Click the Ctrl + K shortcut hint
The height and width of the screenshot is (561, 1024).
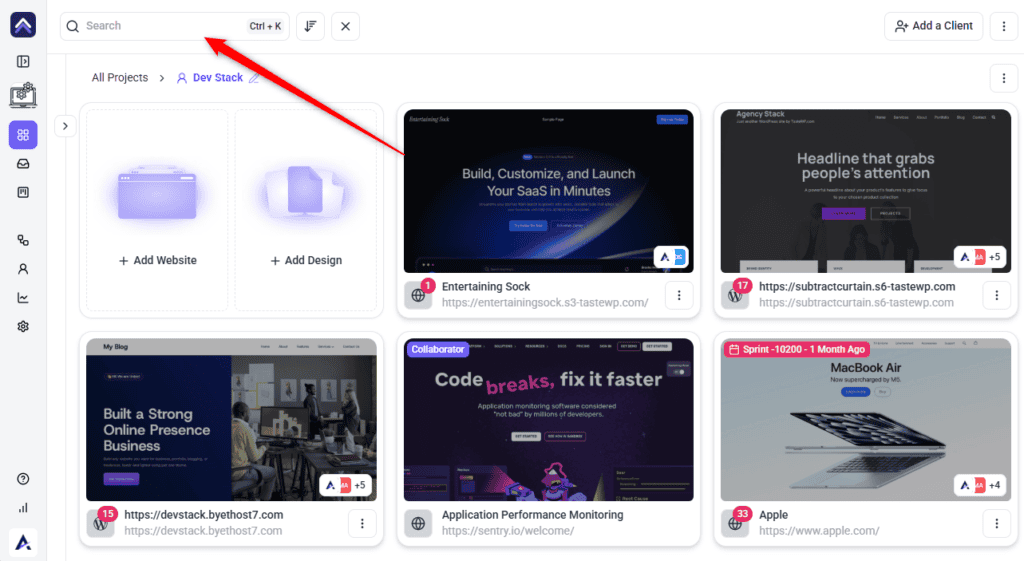tap(265, 26)
